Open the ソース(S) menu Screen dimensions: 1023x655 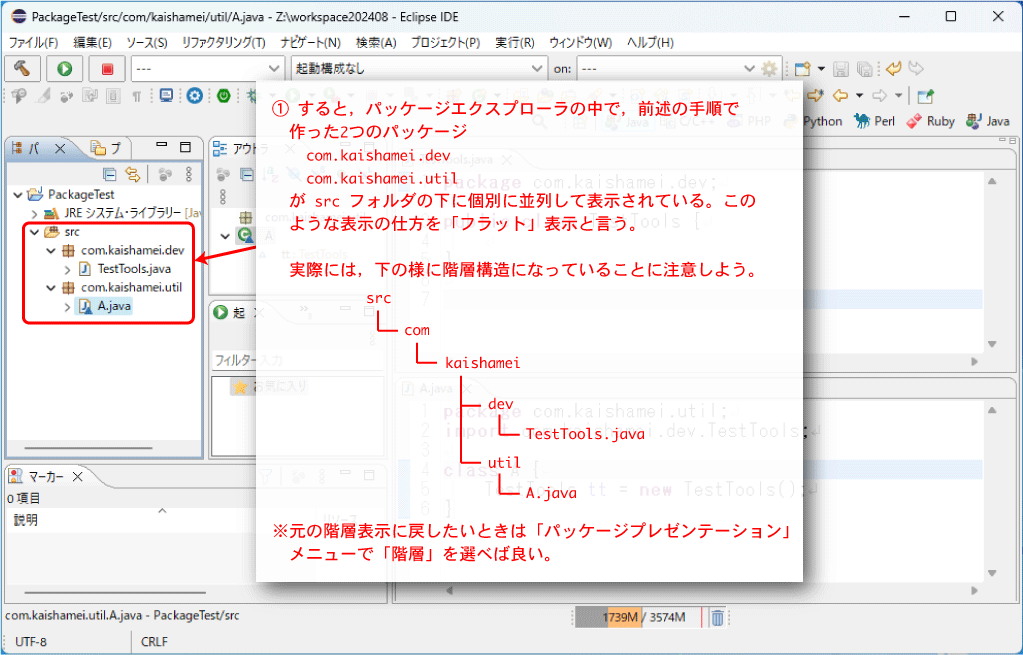[x=147, y=42]
